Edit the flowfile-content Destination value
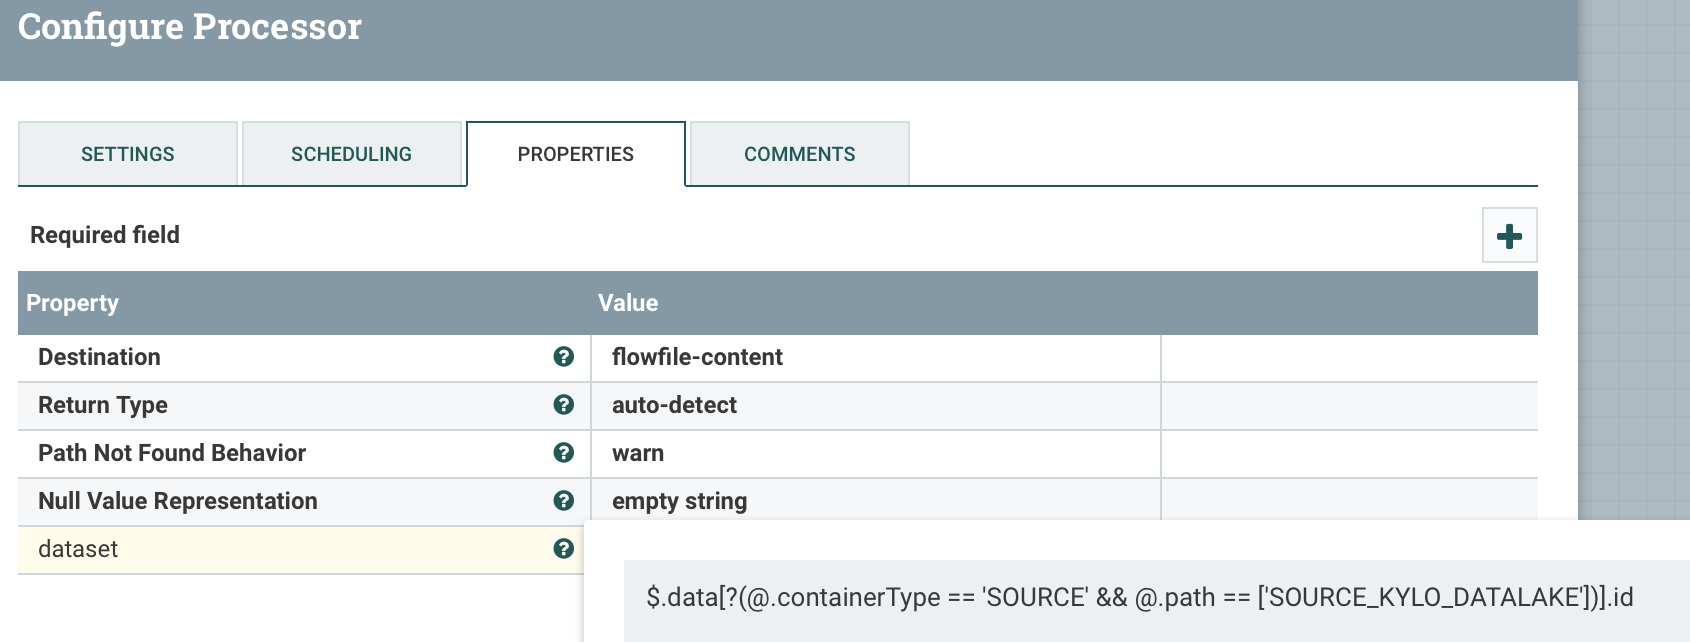Image resolution: width=1690 pixels, height=642 pixels. click(697, 357)
